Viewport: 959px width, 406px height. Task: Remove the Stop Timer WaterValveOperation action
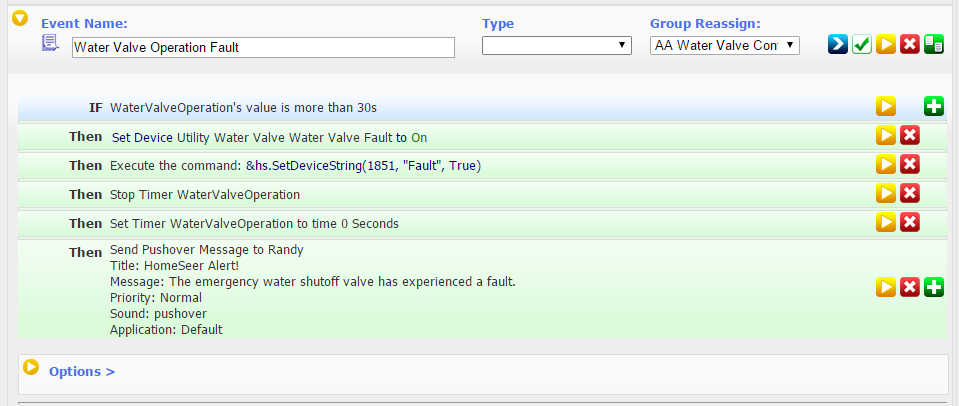[909, 193]
